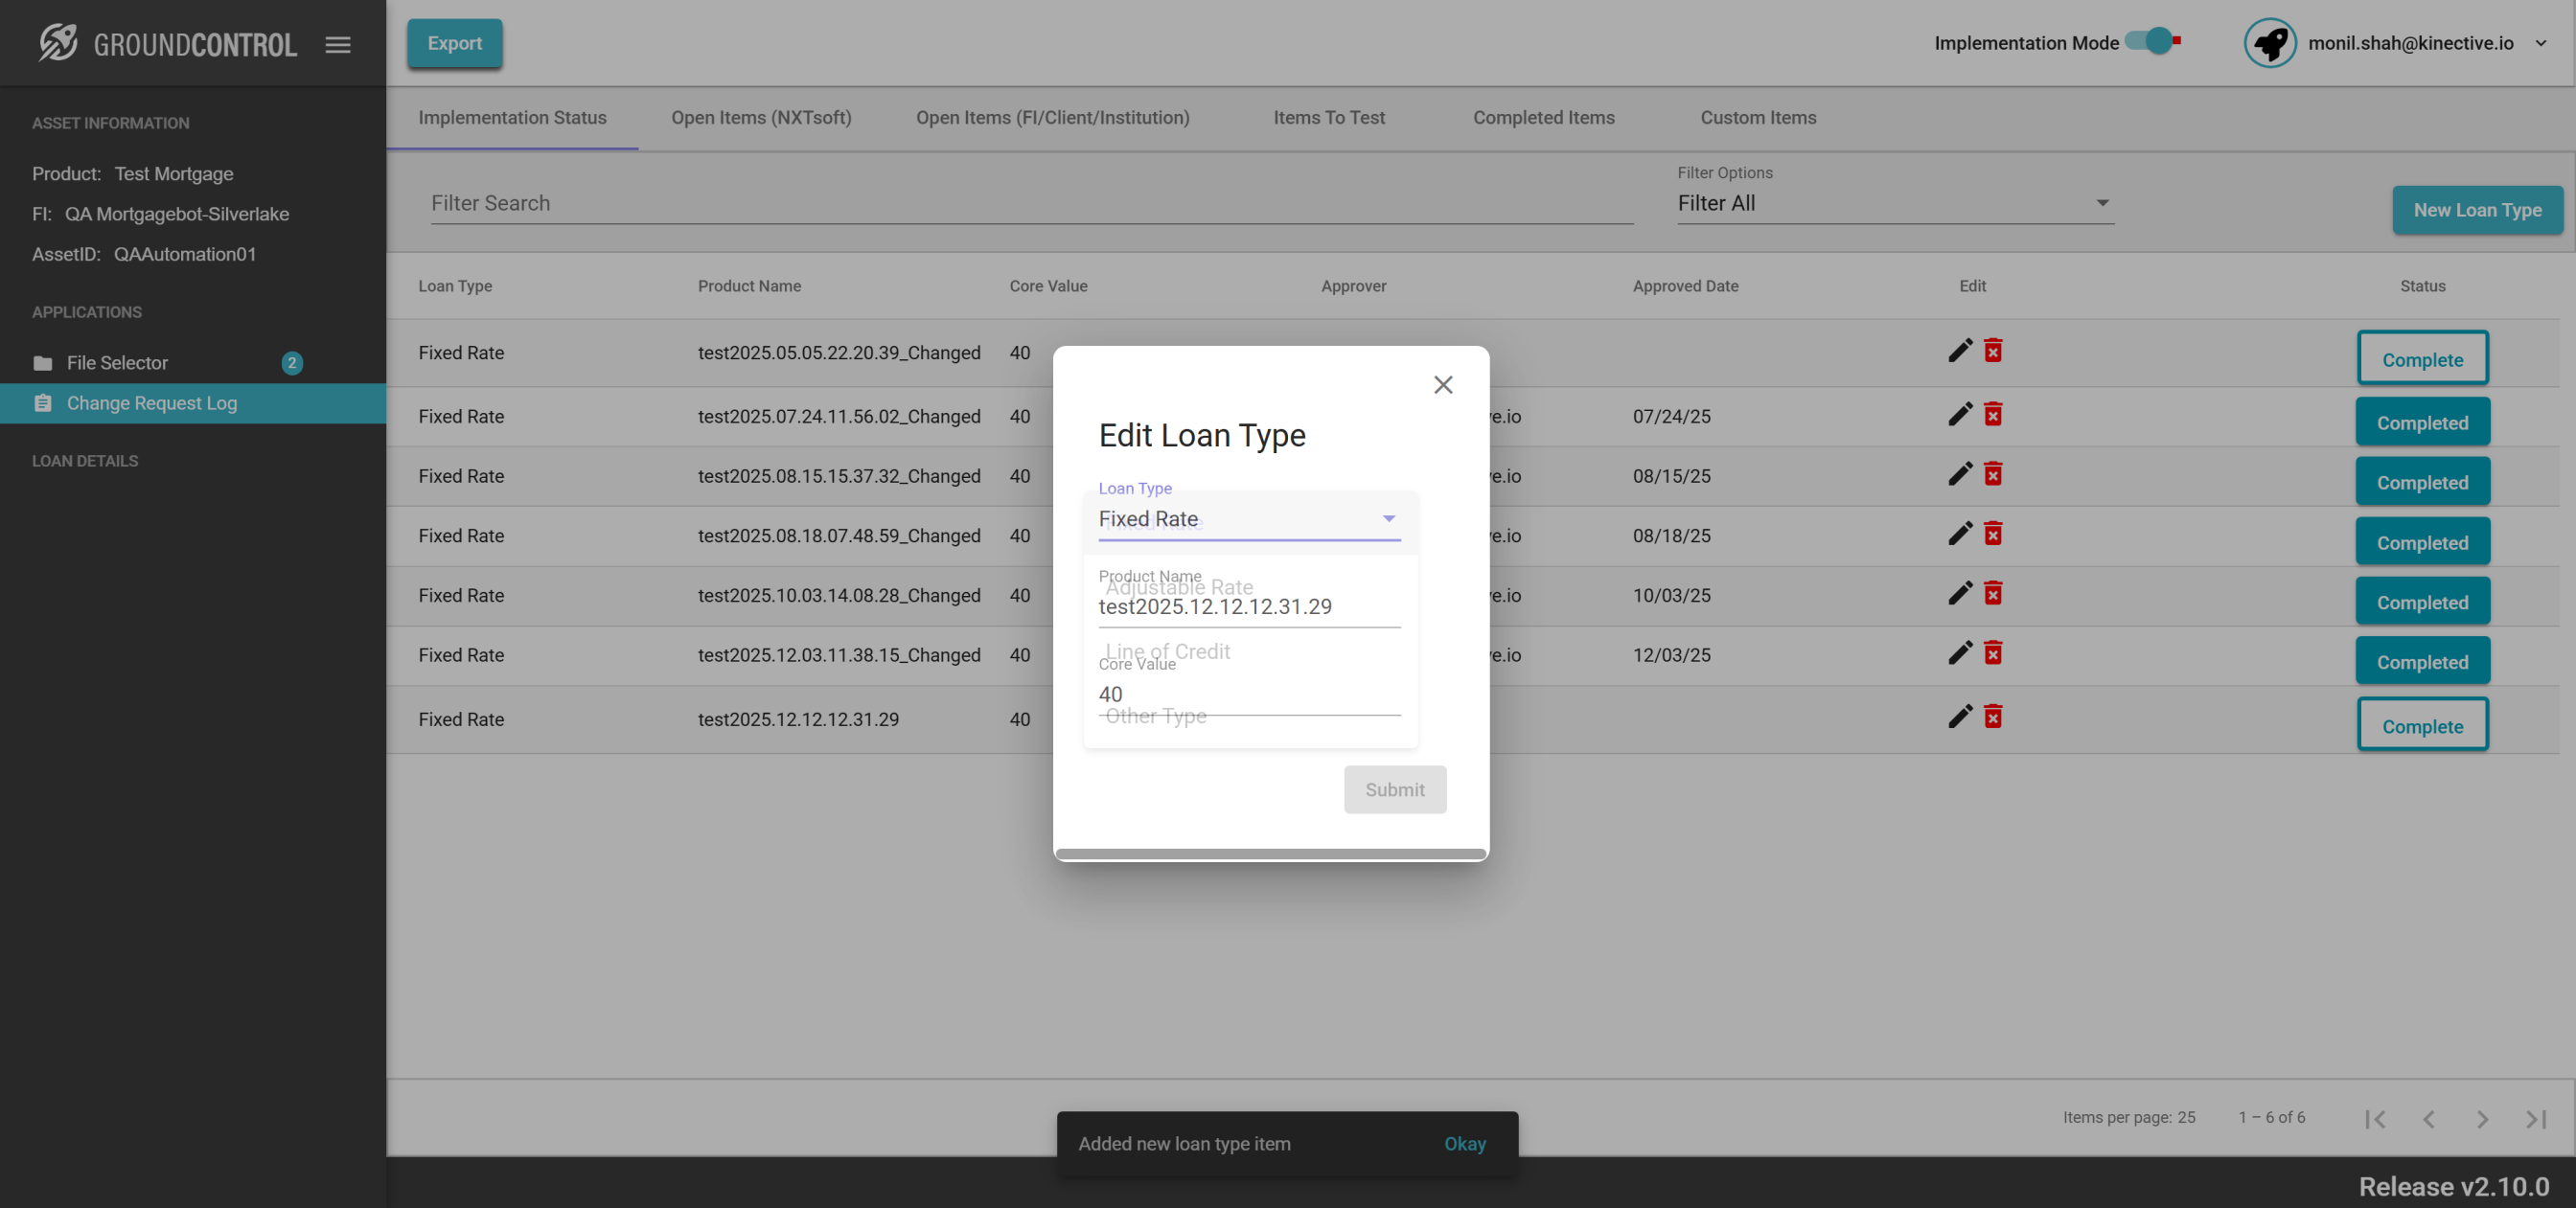
Task: Switch to the Items To Test tab
Action: (x=1328, y=118)
